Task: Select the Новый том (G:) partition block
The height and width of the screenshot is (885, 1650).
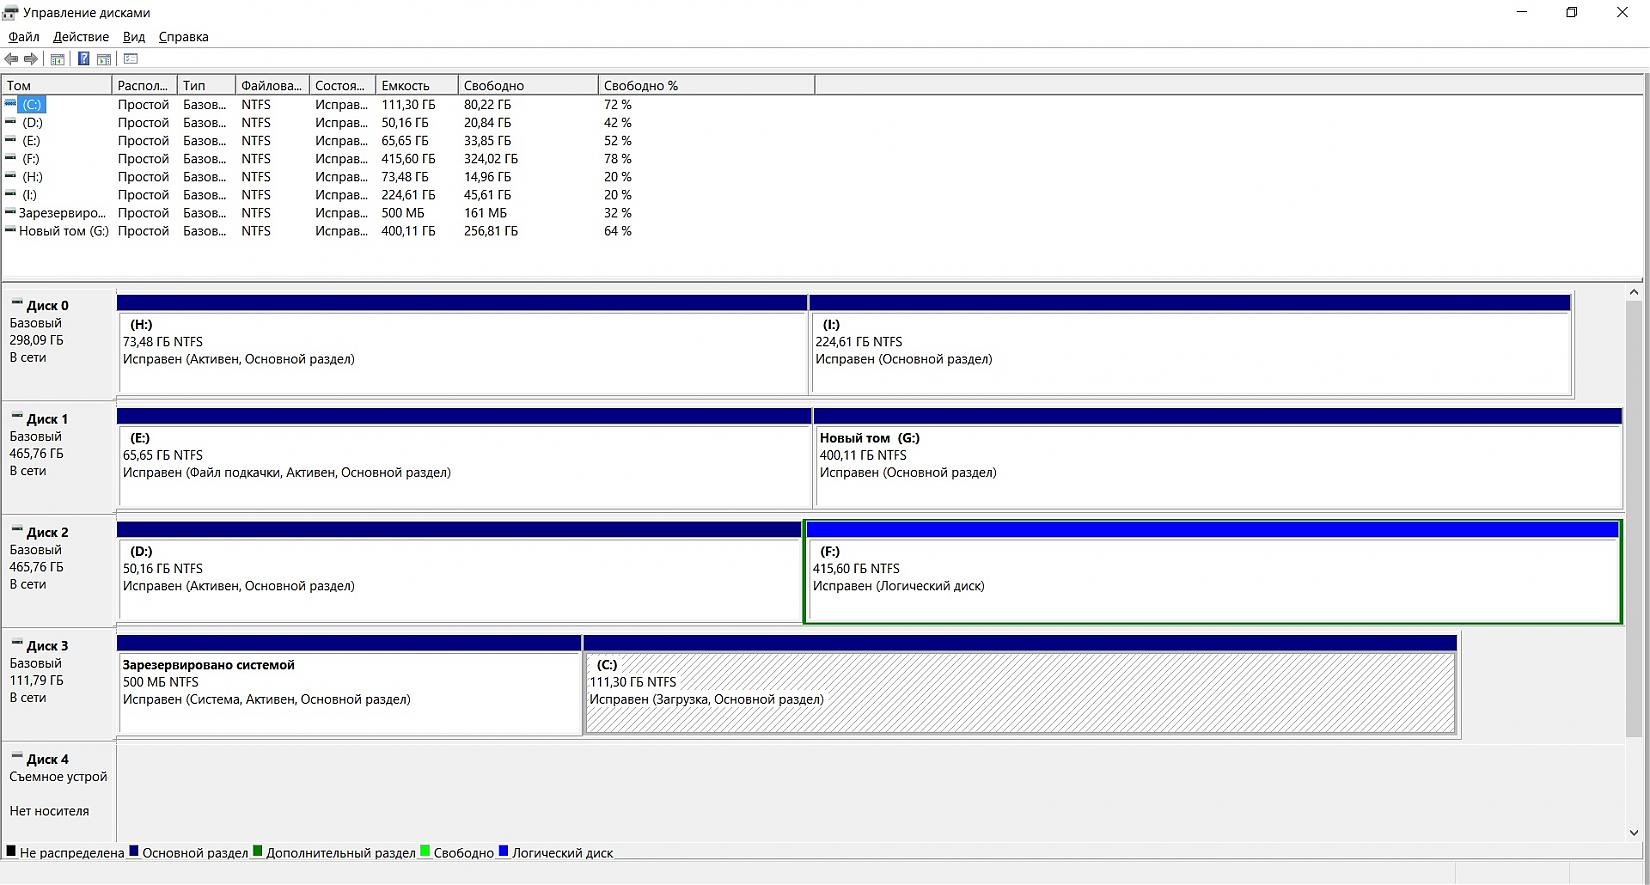Action: coord(1218,458)
